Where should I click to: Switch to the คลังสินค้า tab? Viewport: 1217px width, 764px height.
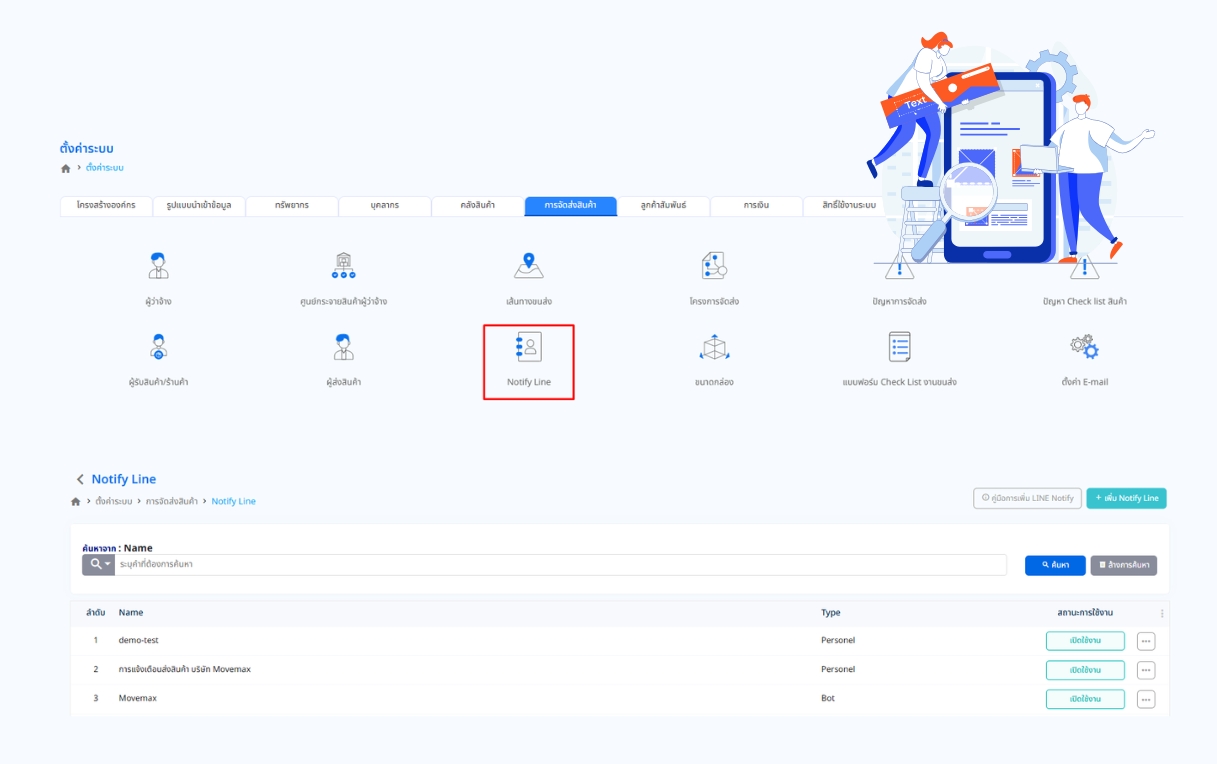click(477, 206)
